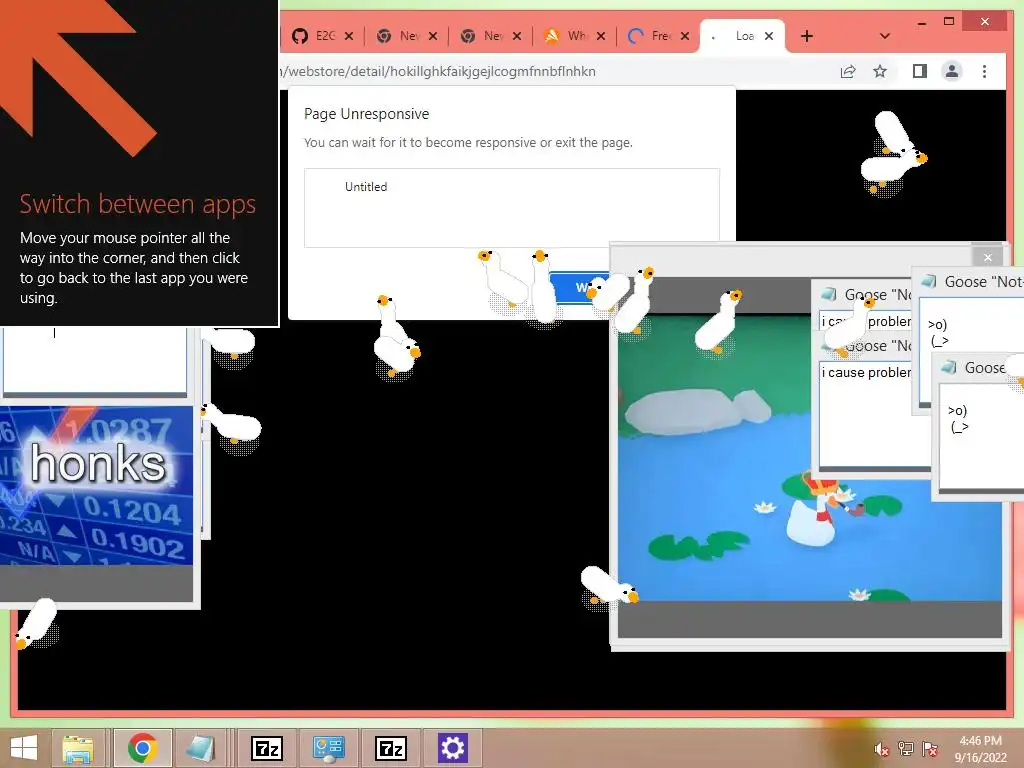Switch to the GitHub E2G tab
The image size is (1024, 768).
313,36
